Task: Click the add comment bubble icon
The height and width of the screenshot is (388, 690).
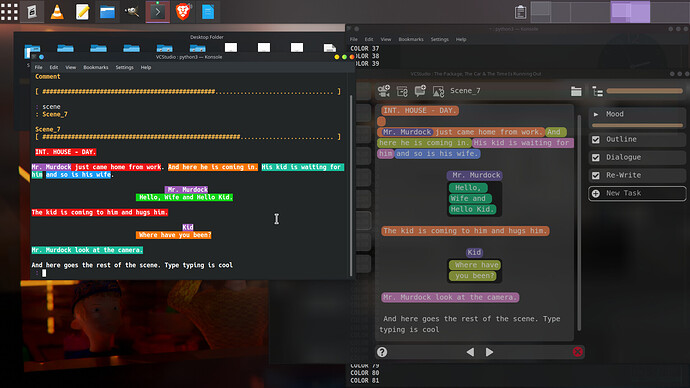Action: [420, 91]
